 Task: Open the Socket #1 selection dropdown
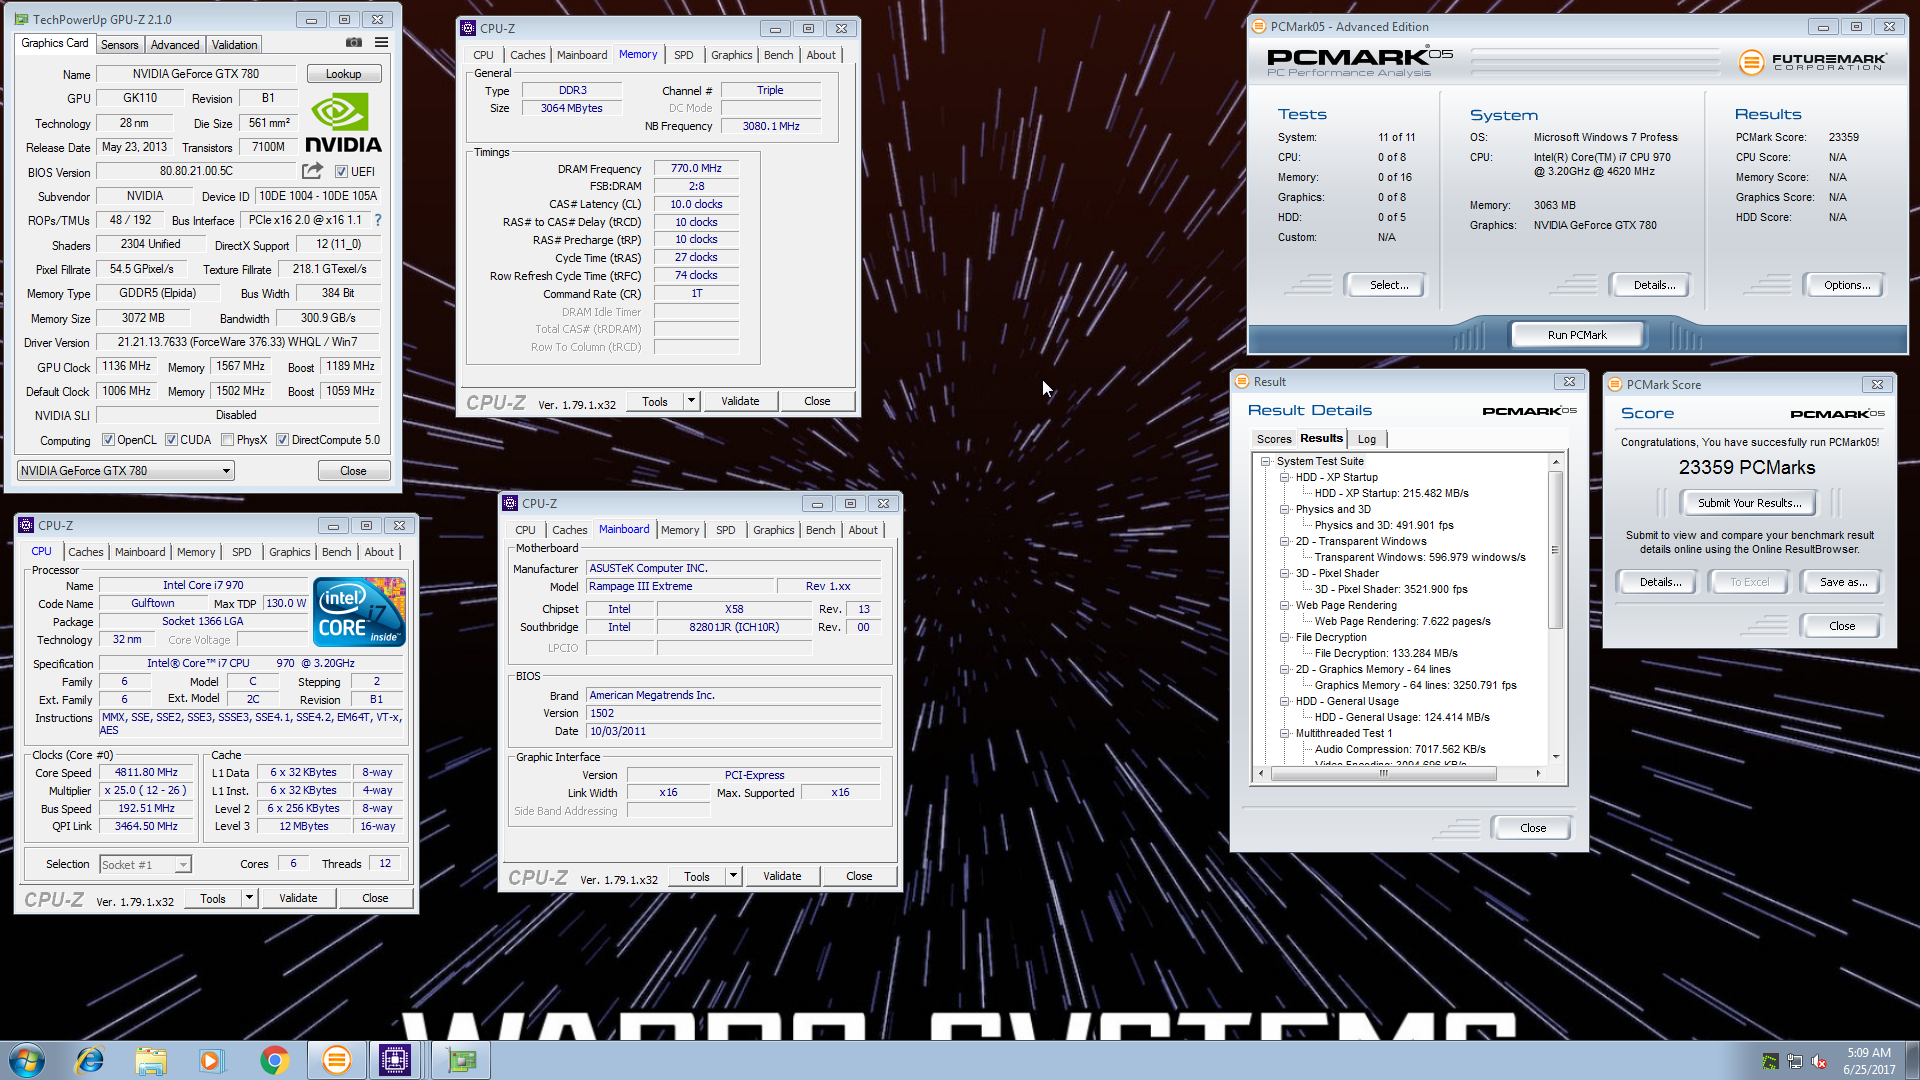coord(145,864)
